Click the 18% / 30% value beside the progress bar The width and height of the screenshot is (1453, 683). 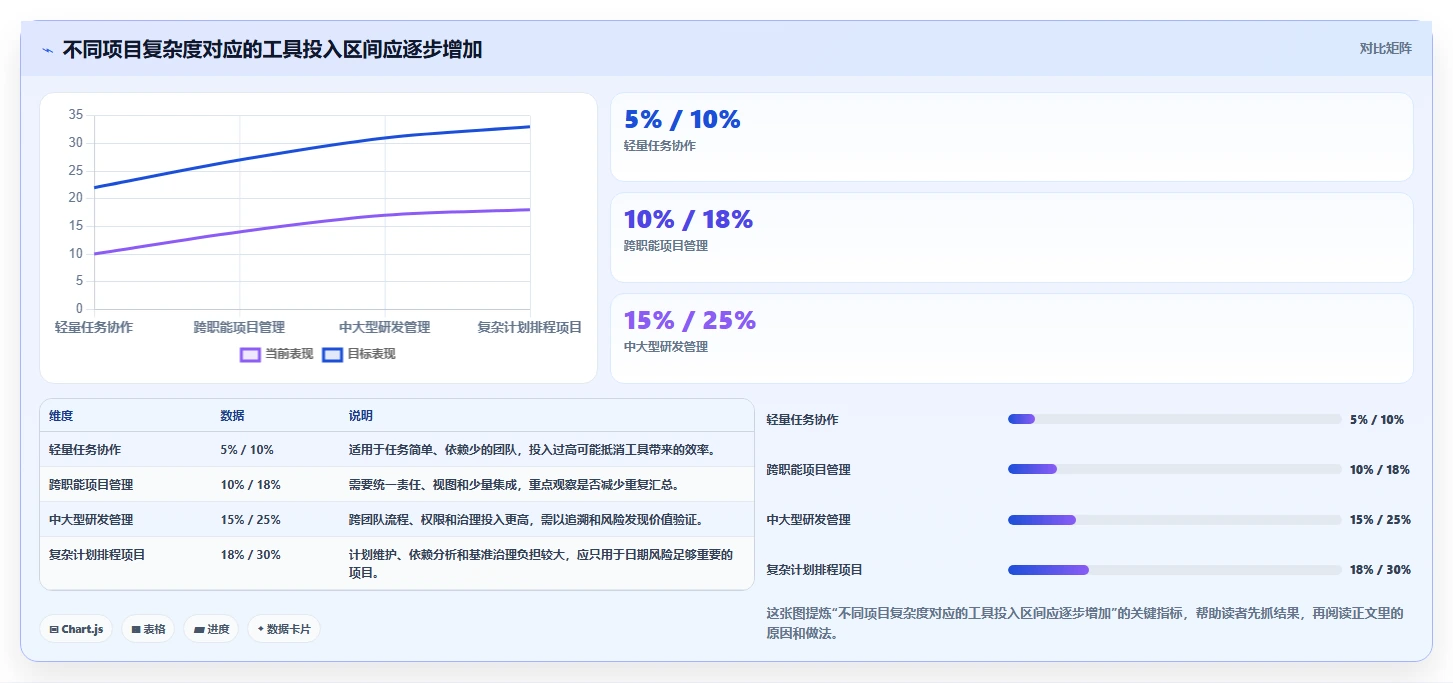(x=1380, y=570)
